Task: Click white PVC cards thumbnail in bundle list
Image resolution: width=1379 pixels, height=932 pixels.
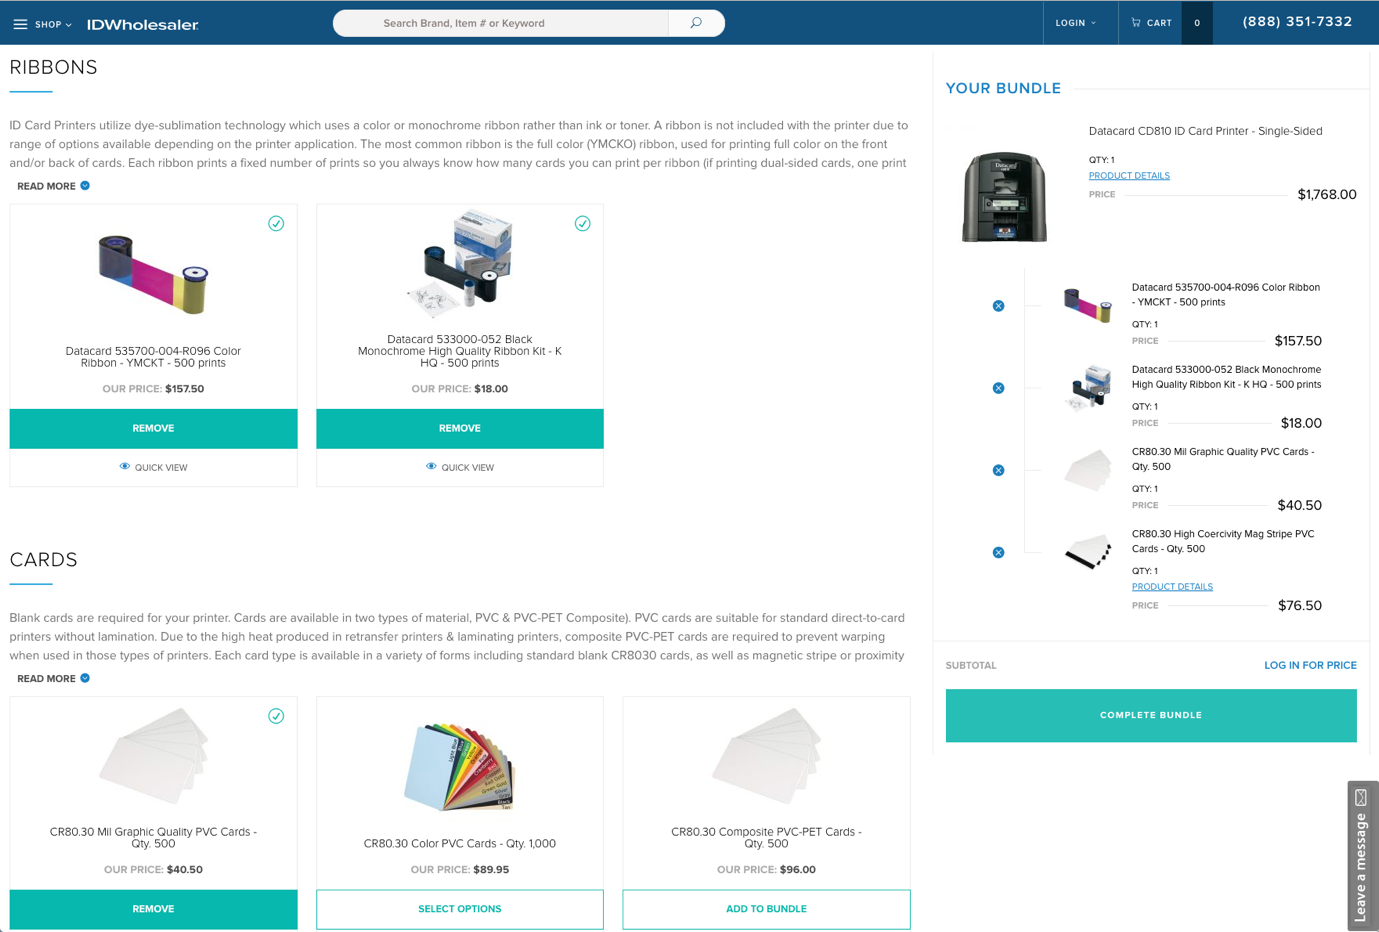Action: point(1087,470)
